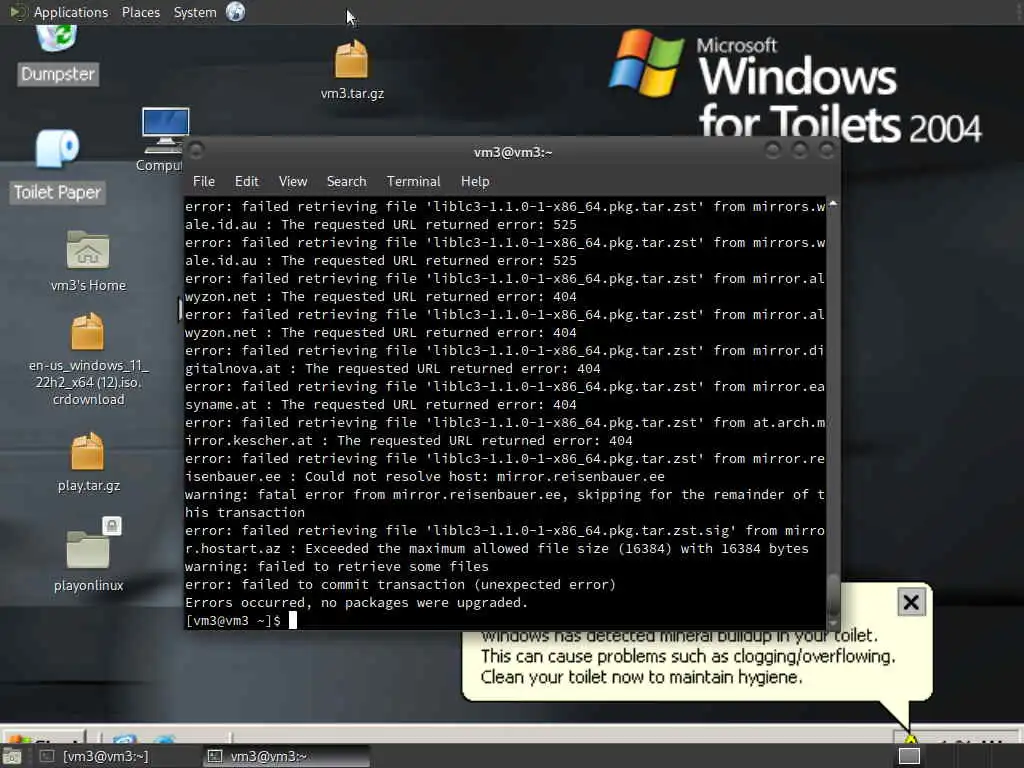The image size is (1024, 768).
Task: Click the terminal window menu button at top-left
Action: pos(196,151)
